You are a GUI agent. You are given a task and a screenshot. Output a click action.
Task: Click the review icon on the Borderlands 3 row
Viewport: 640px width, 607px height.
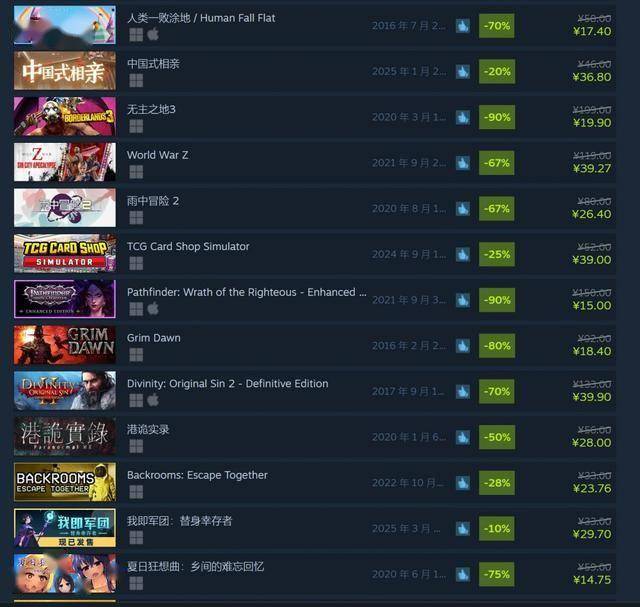(x=462, y=118)
